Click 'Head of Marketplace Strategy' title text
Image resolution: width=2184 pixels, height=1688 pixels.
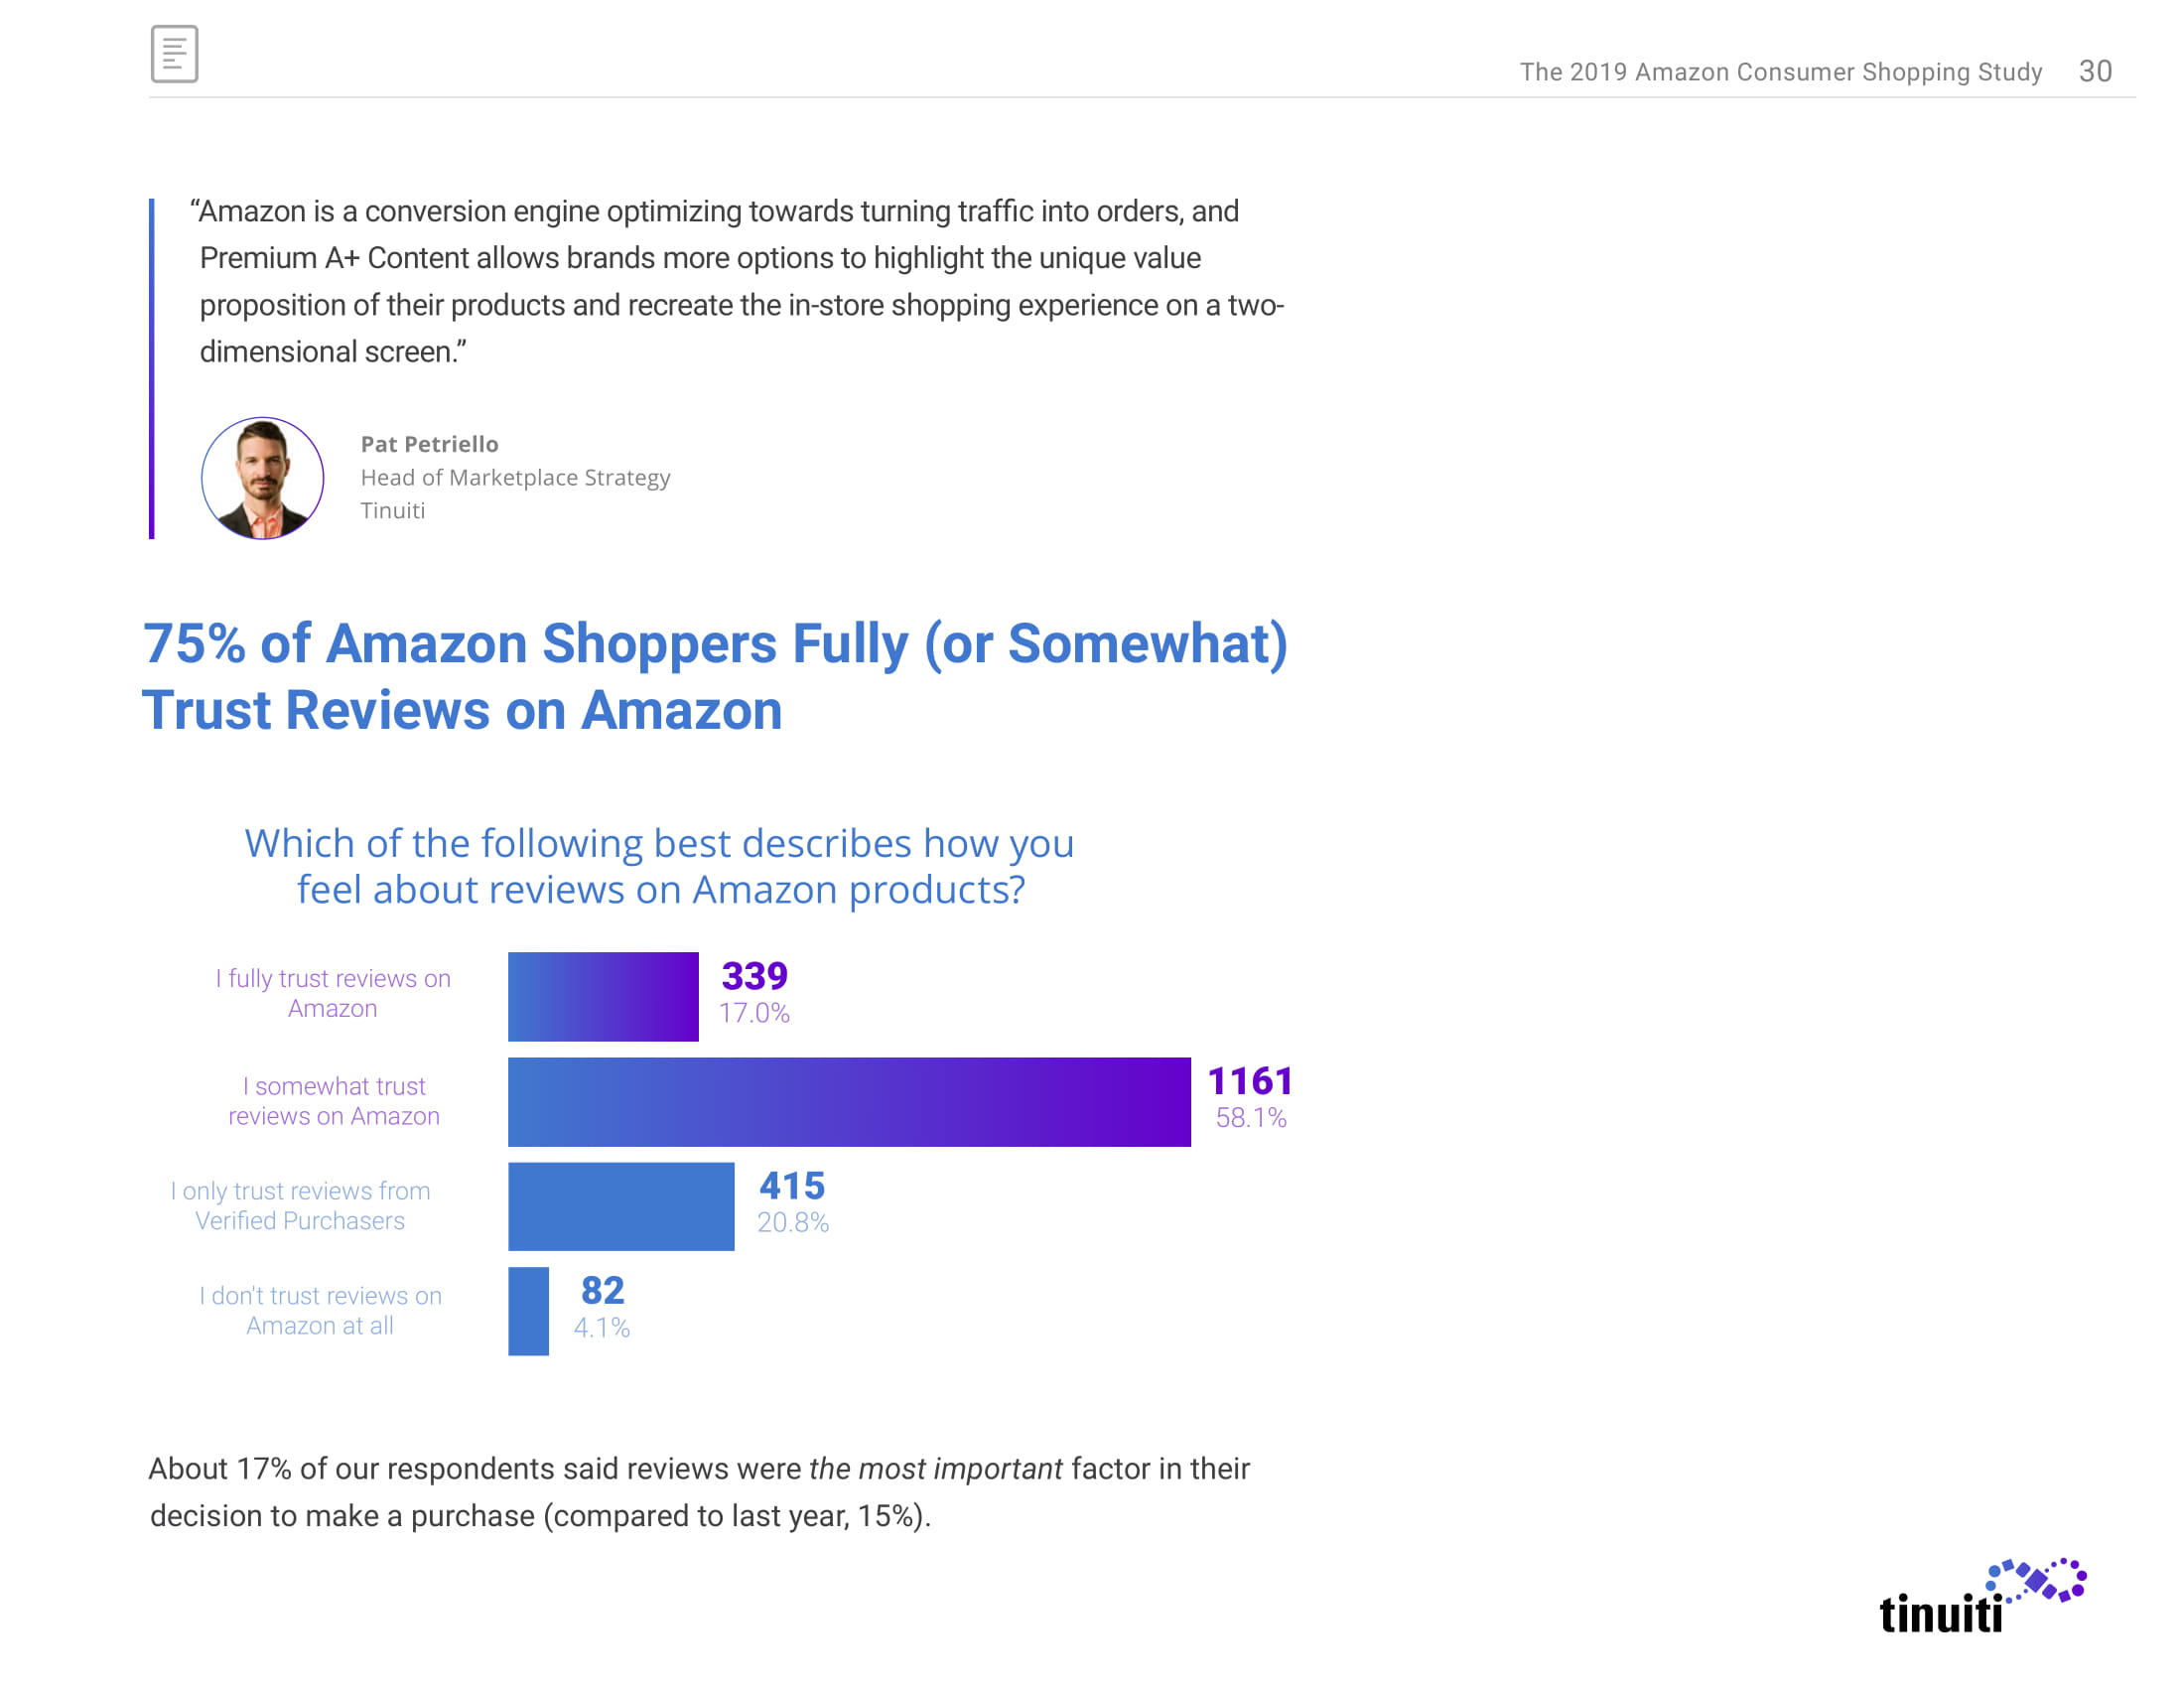coord(515,478)
